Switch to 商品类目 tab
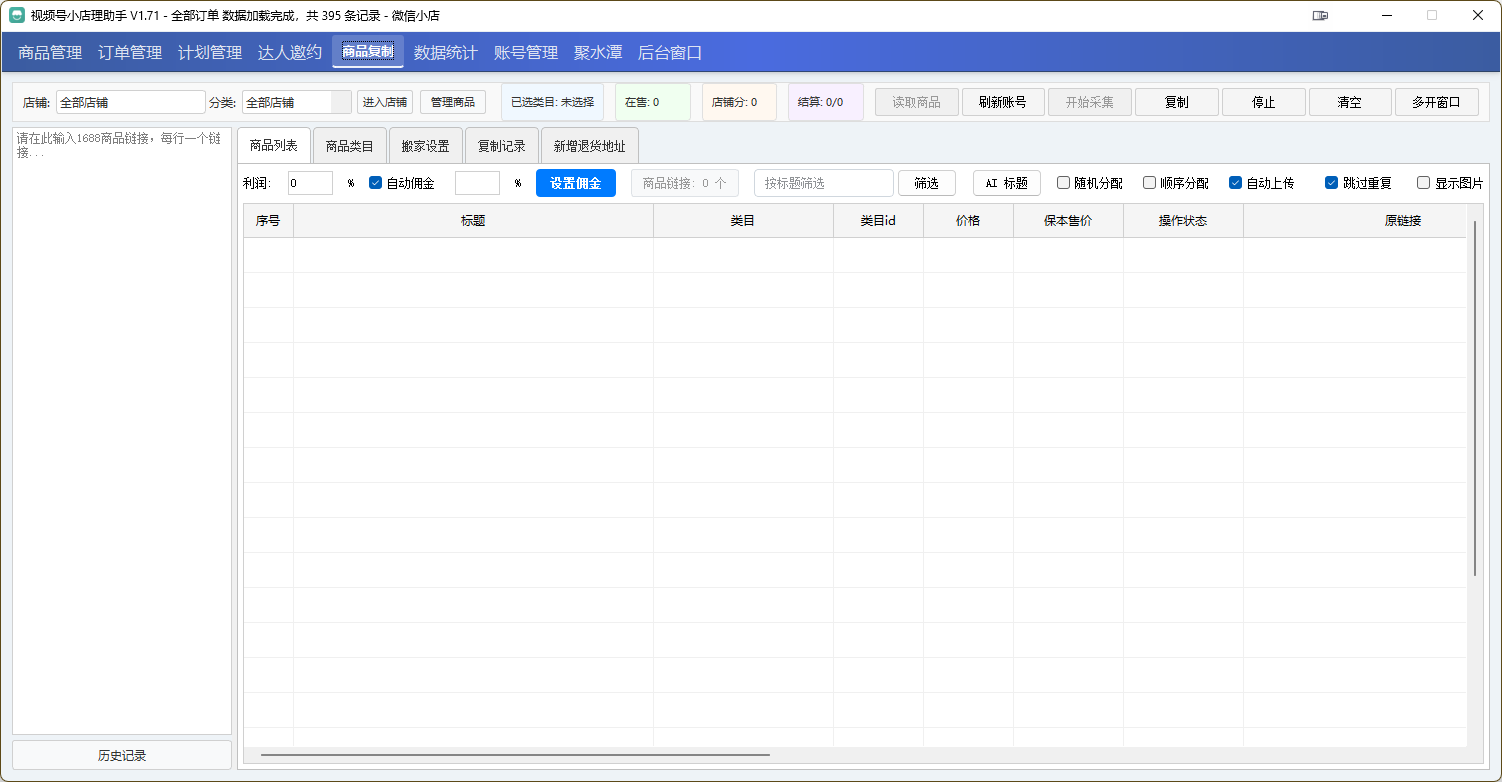Image resolution: width=1502 pixels, height=782 pixels. [x=350, y=146]
